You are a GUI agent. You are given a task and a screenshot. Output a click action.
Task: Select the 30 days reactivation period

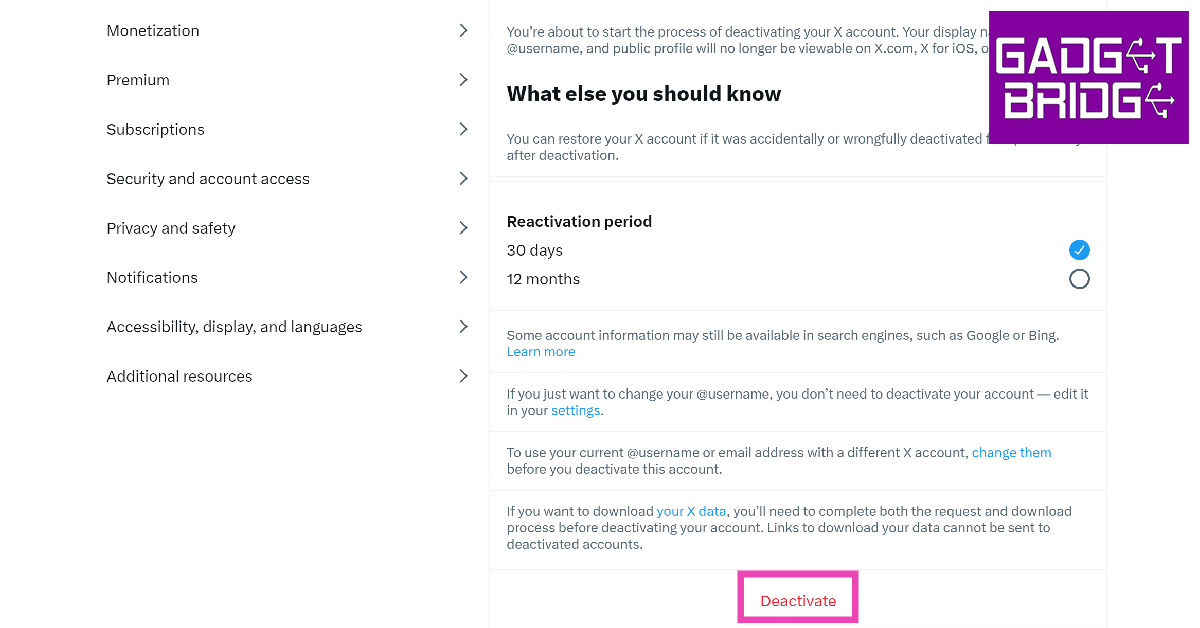1079,250
